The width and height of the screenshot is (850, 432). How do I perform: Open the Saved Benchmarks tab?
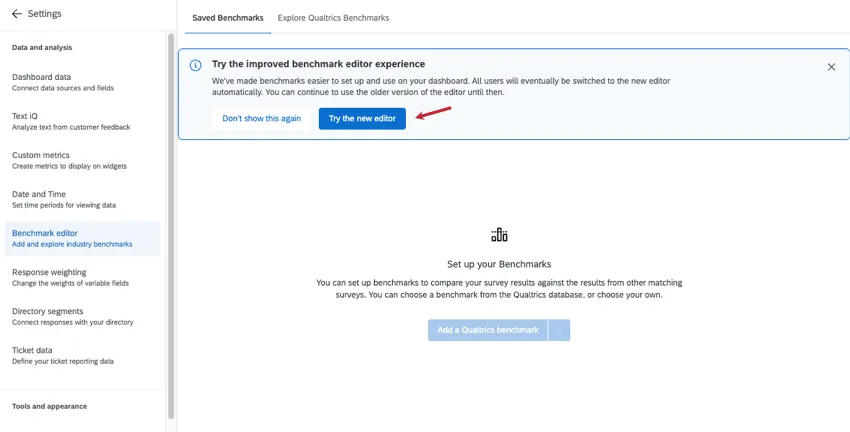click(x=228, y=18)
